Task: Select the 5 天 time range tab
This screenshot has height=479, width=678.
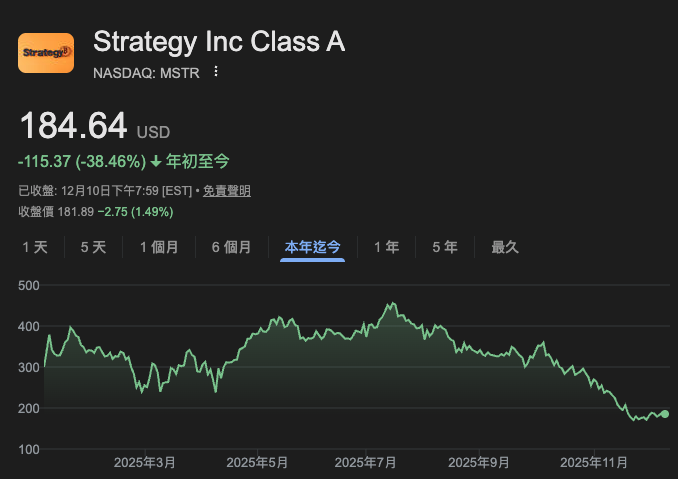Action: [93, 247]
